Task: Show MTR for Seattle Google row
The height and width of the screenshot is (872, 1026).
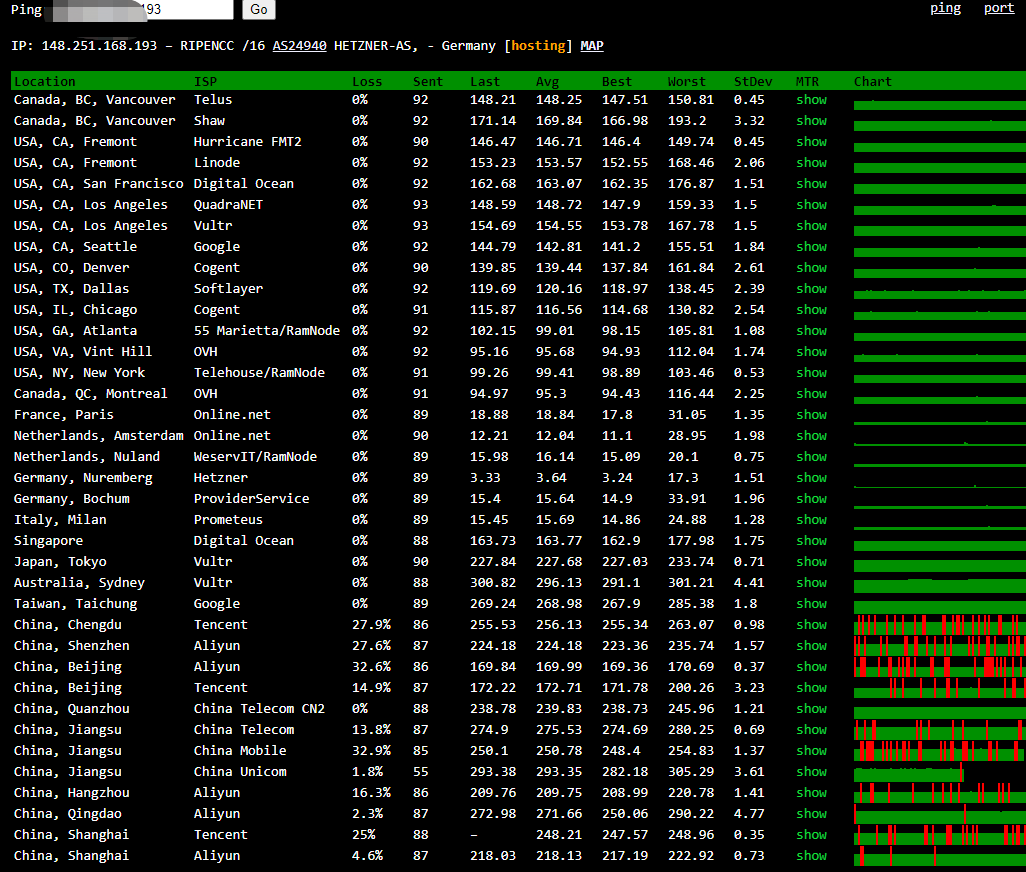Action: point(811,247)
